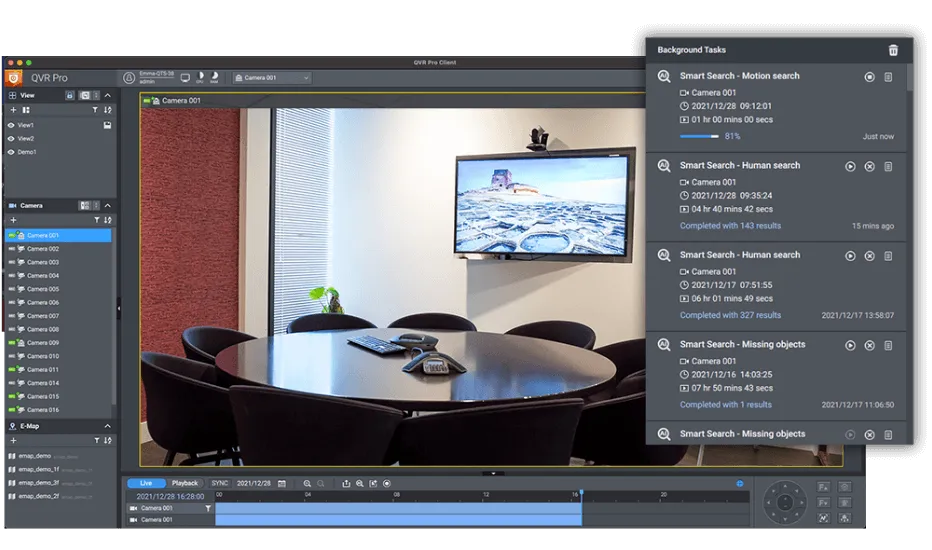Collapse the View panel section
Image resolution: width=932 pixels, height=550 pixels.
108,95
